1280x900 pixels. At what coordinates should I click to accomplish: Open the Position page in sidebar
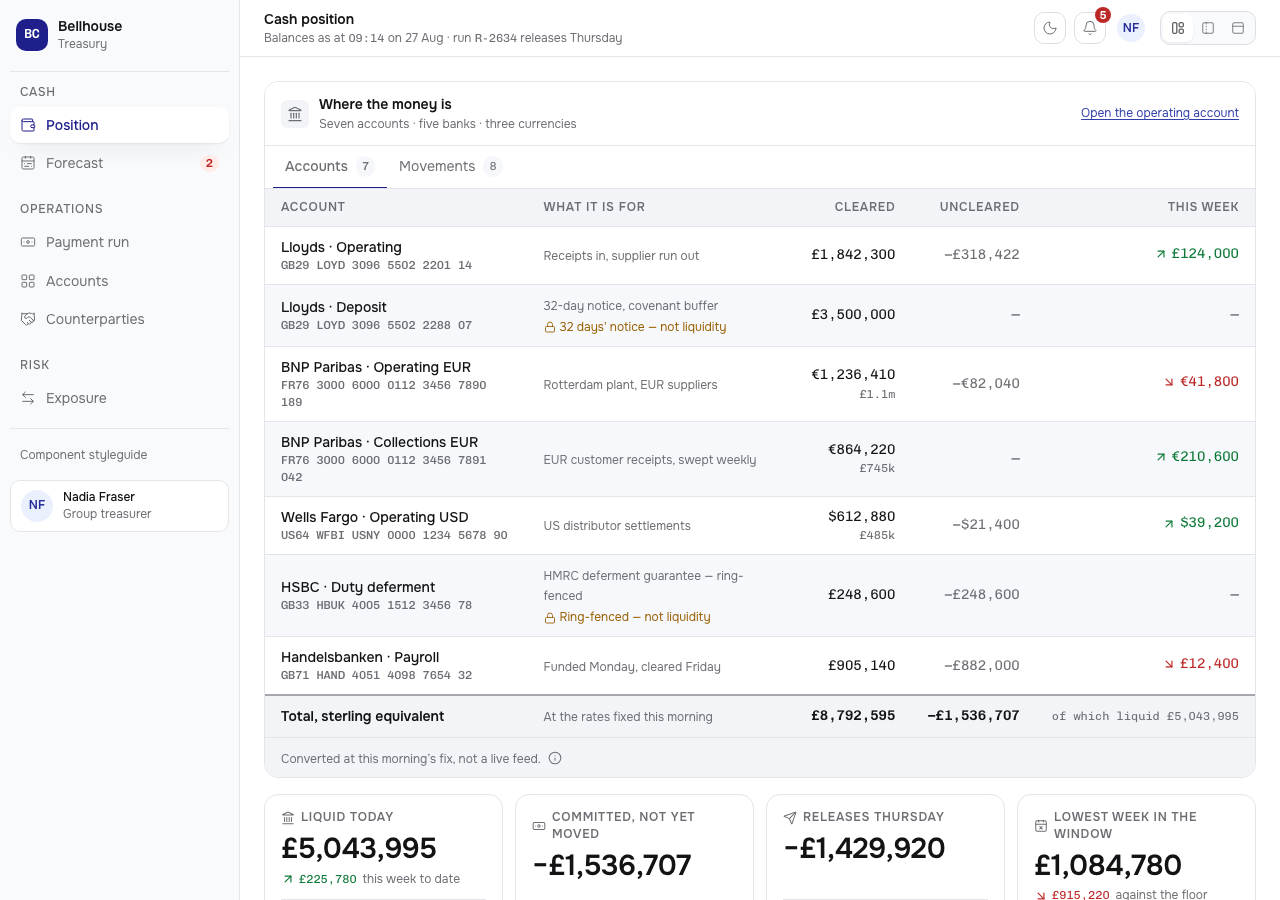coord(119,125)
